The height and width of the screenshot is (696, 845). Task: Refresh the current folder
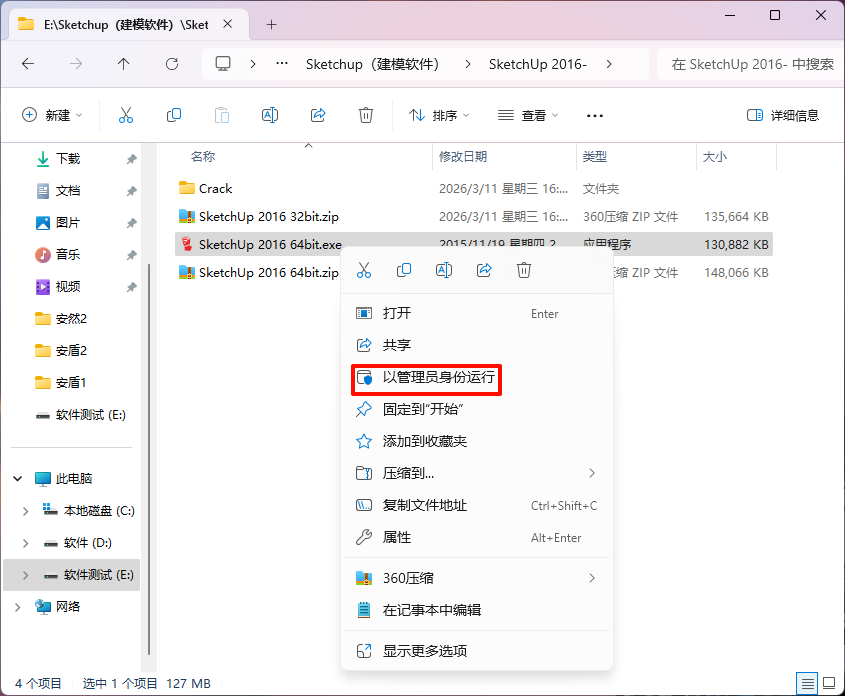pyautogui.click(x=172, y=64)
